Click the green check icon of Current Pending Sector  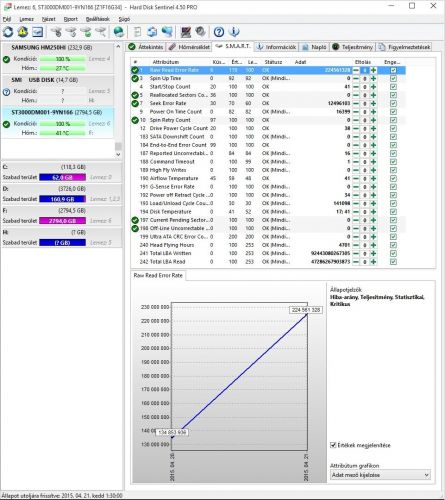(135, 220)
